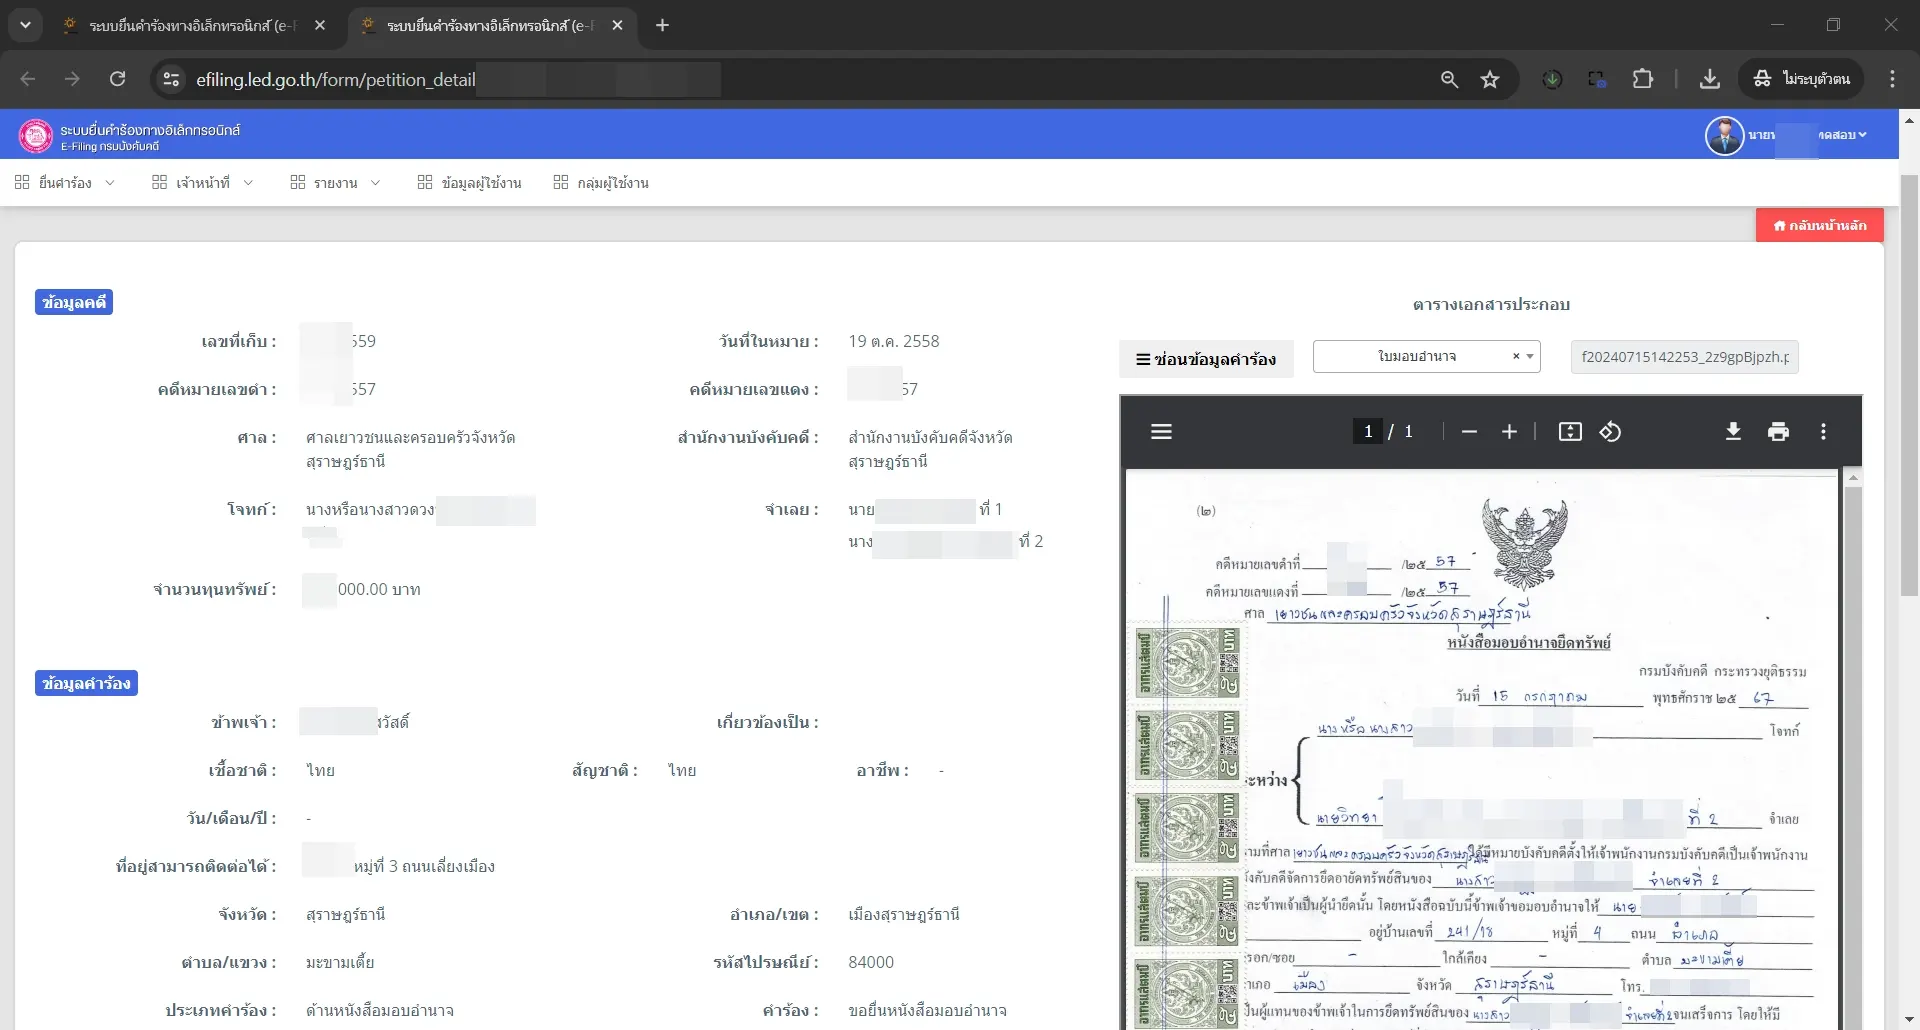The width and height of the screenshot is (1920, 1030).
Task: Download the PDF from viewer toolbar
Action: (x=1734, y=432)
